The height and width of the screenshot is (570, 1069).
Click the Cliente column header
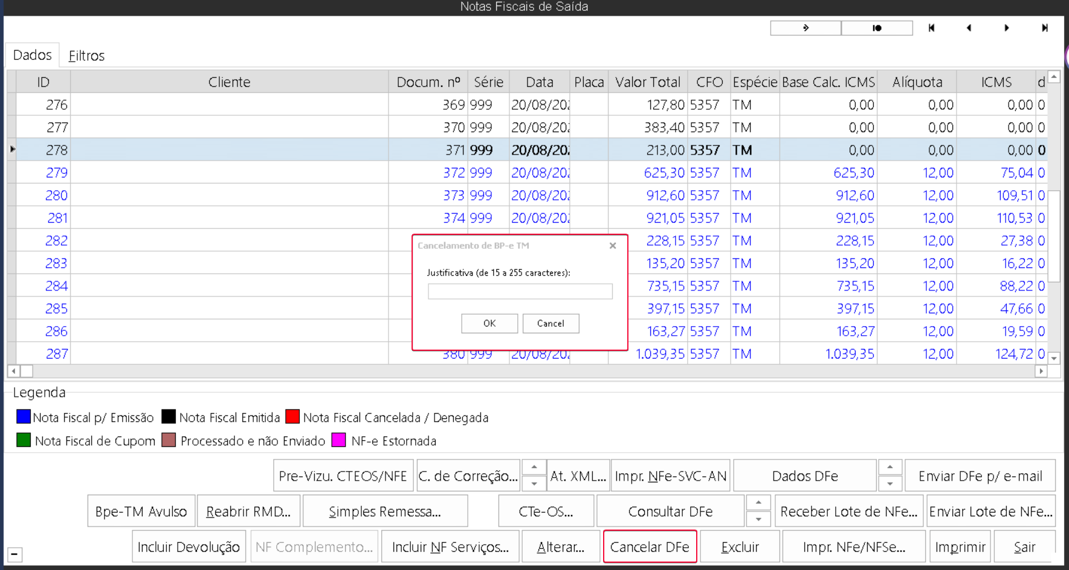pyautogui.click(x=229, y=82)
